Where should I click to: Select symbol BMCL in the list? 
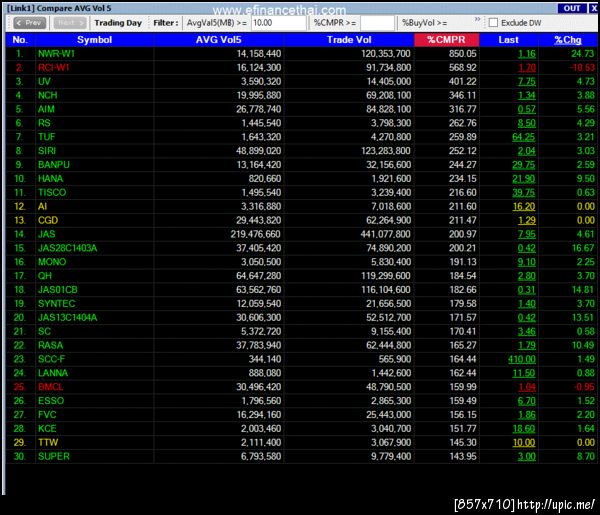point(50,387)
